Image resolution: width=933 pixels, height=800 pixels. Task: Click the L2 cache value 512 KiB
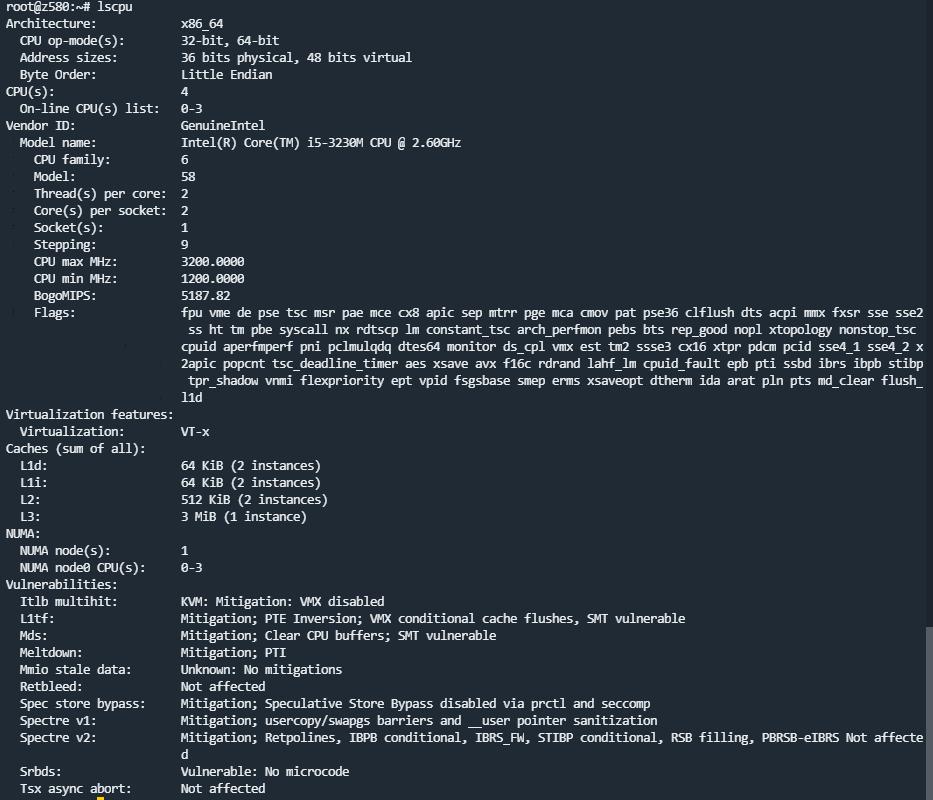pyautogui.click(x=254, y=500)
